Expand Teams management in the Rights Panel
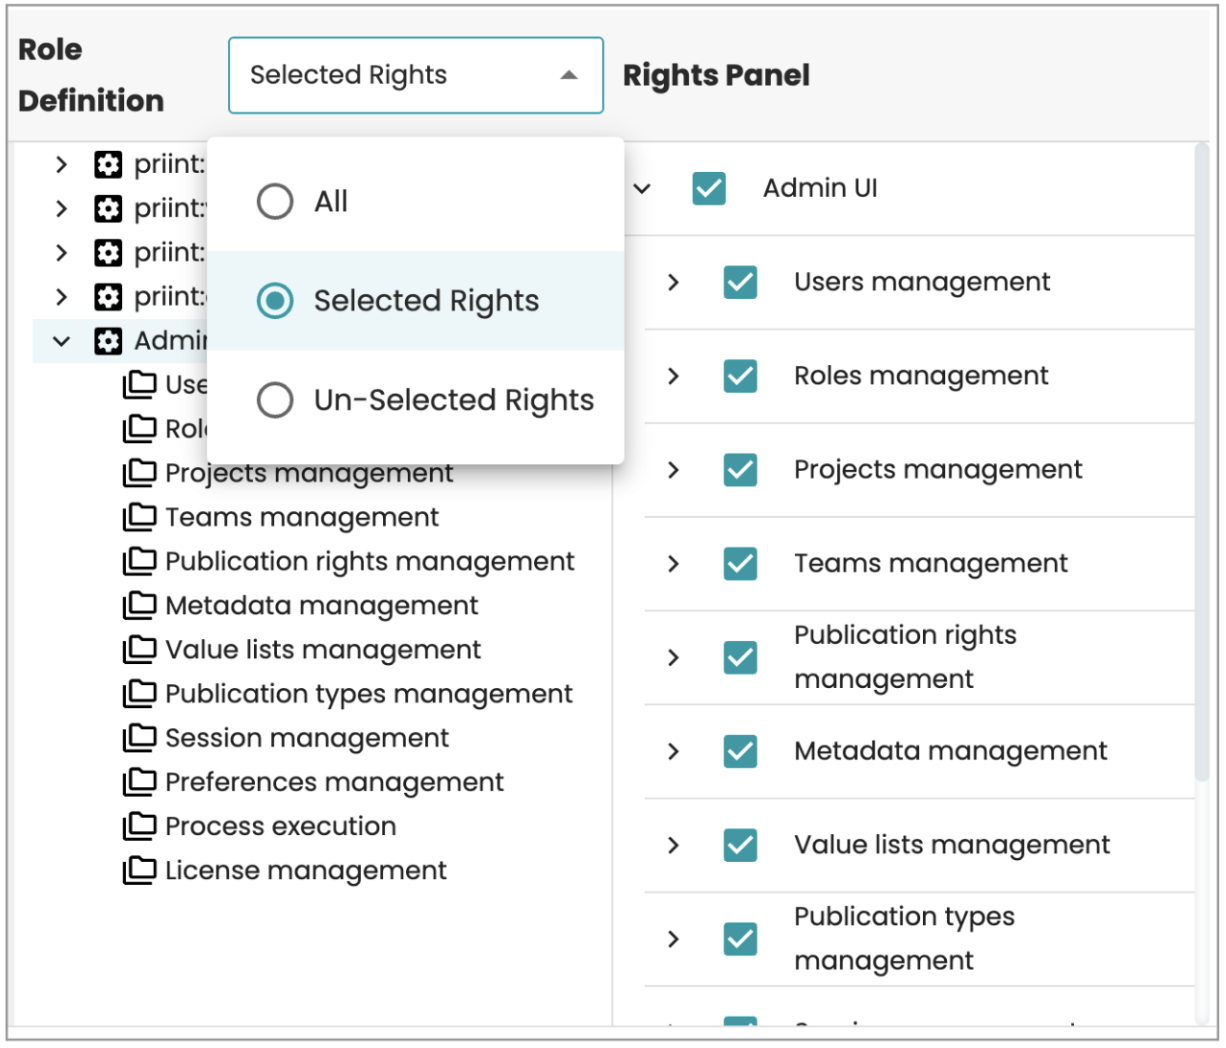This screenshot has height=1048, width=1226. coord(671,563)
